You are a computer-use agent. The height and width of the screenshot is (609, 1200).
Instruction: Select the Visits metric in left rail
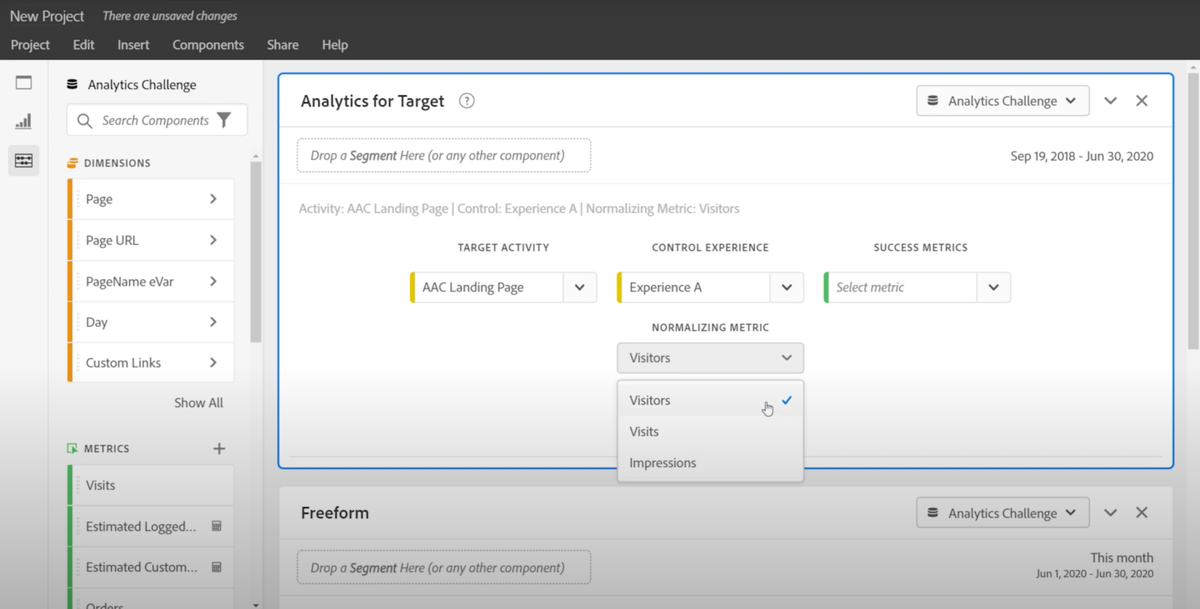[150, 485]
